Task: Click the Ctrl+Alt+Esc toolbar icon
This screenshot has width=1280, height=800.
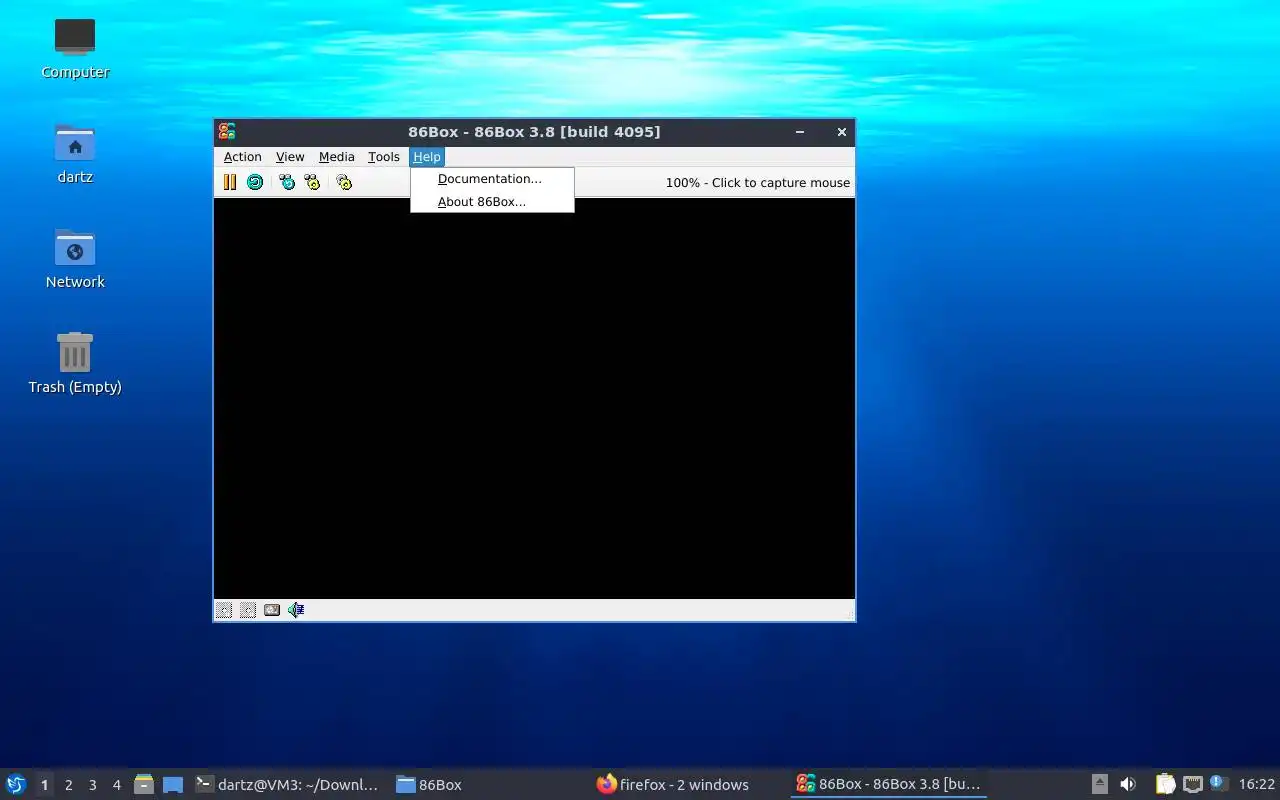Action: pos(312,182)
